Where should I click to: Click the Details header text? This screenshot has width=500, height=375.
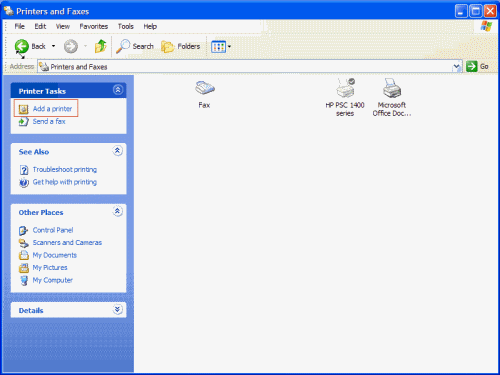tap(31, 310)
